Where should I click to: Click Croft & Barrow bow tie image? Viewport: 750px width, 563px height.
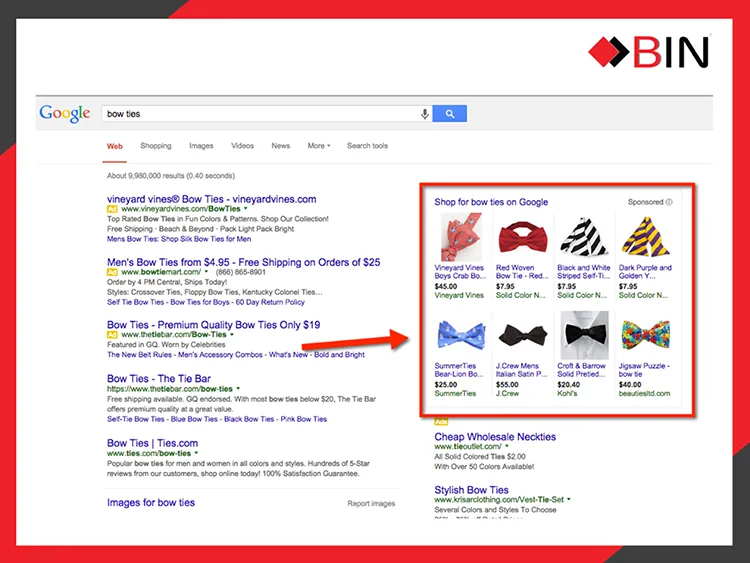tap(584, 335)
